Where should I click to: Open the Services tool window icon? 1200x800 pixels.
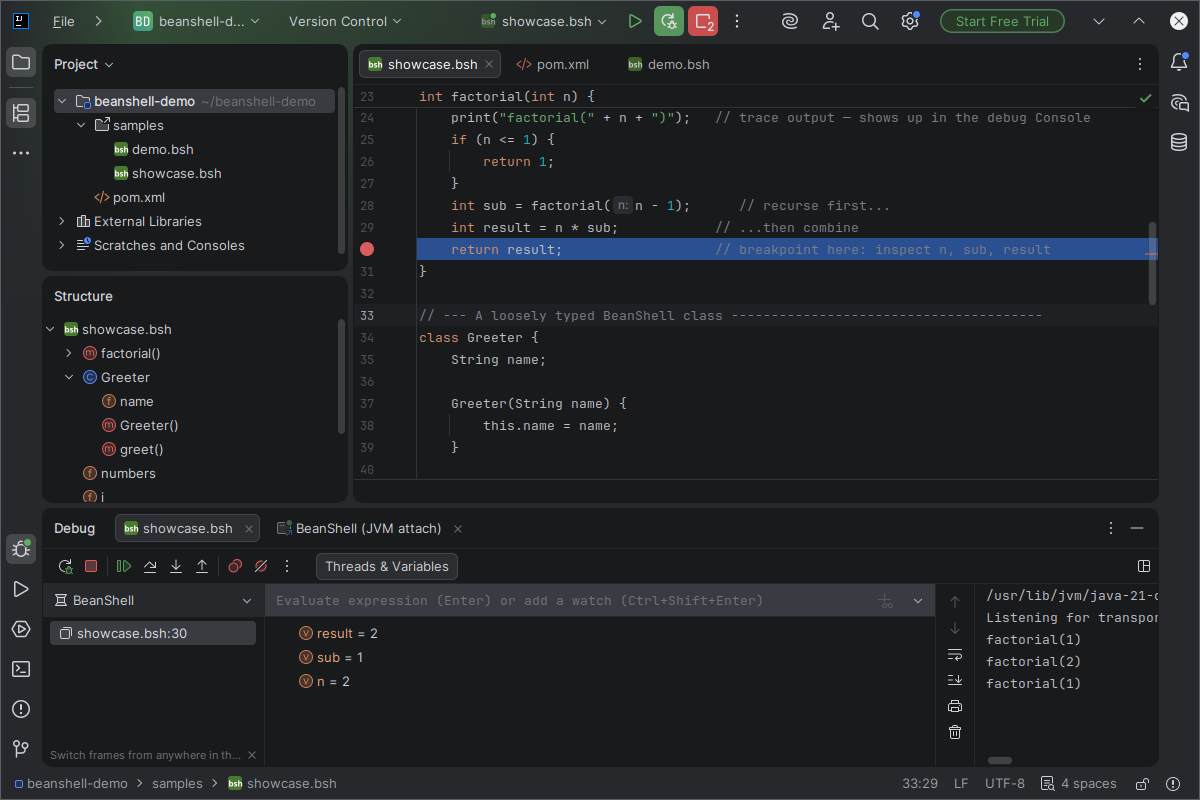[x=20, y=629]
